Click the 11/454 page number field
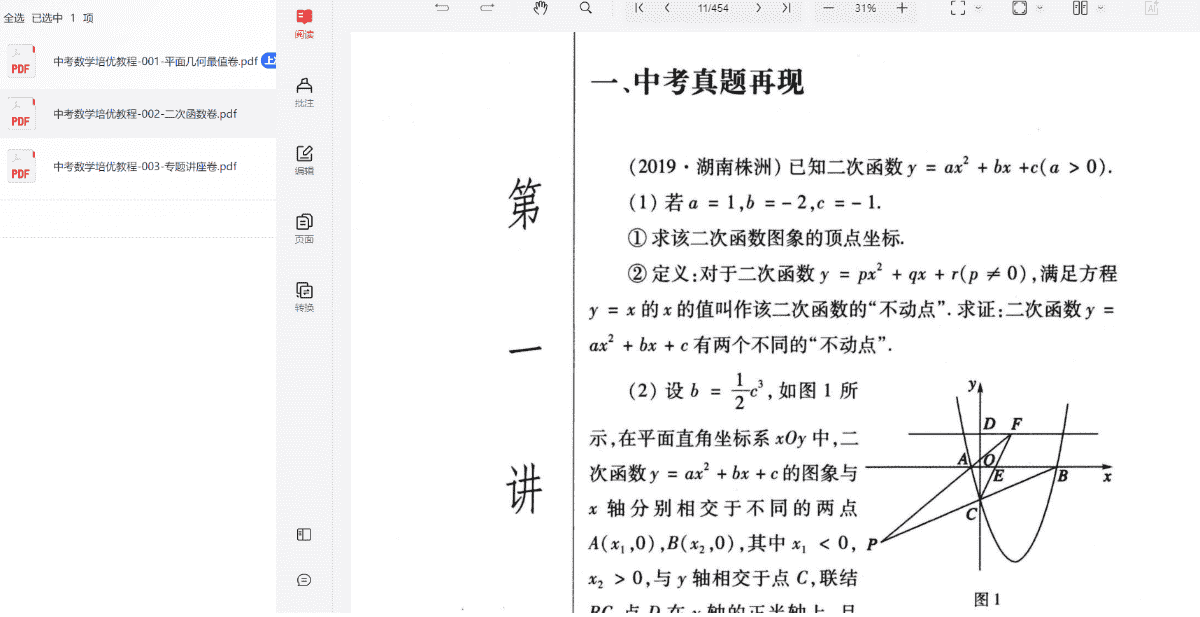1200x617 pixels. tap(713, 8)
